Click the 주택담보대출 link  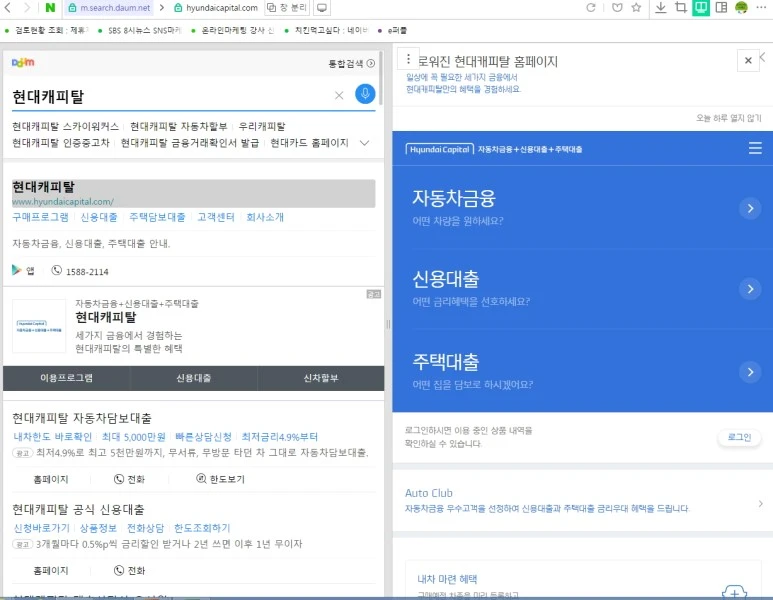(157, 217)
